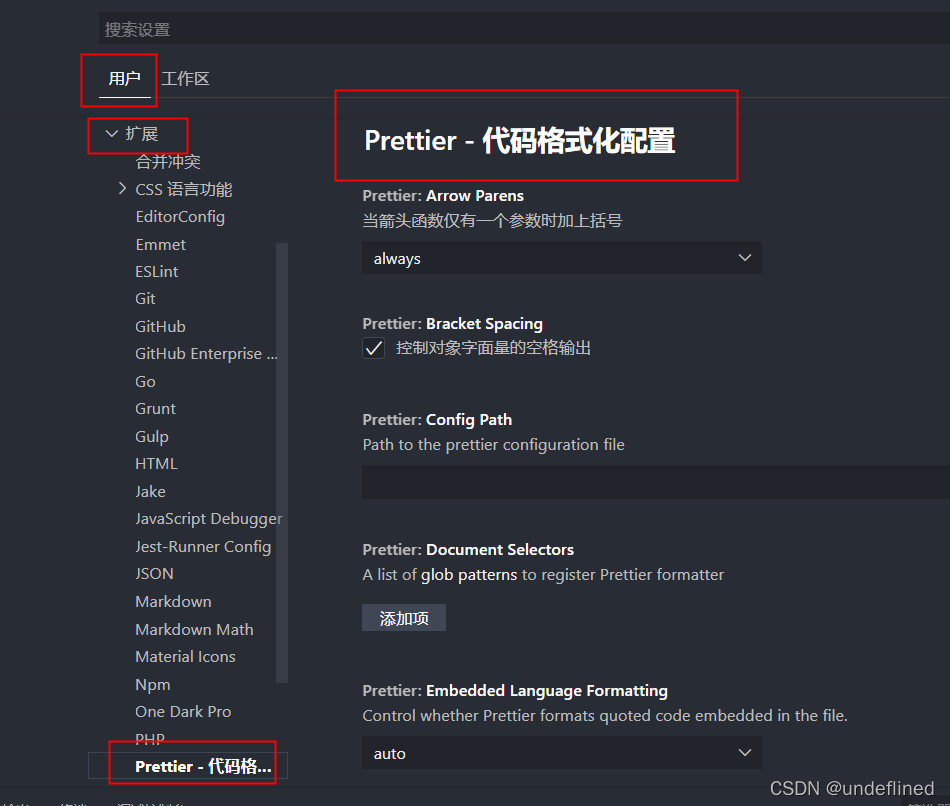Image resolution: width=950 pixels, height=806 pixels.
Task: Collapse the 扩展 section chevron
Action: [111, 133]
